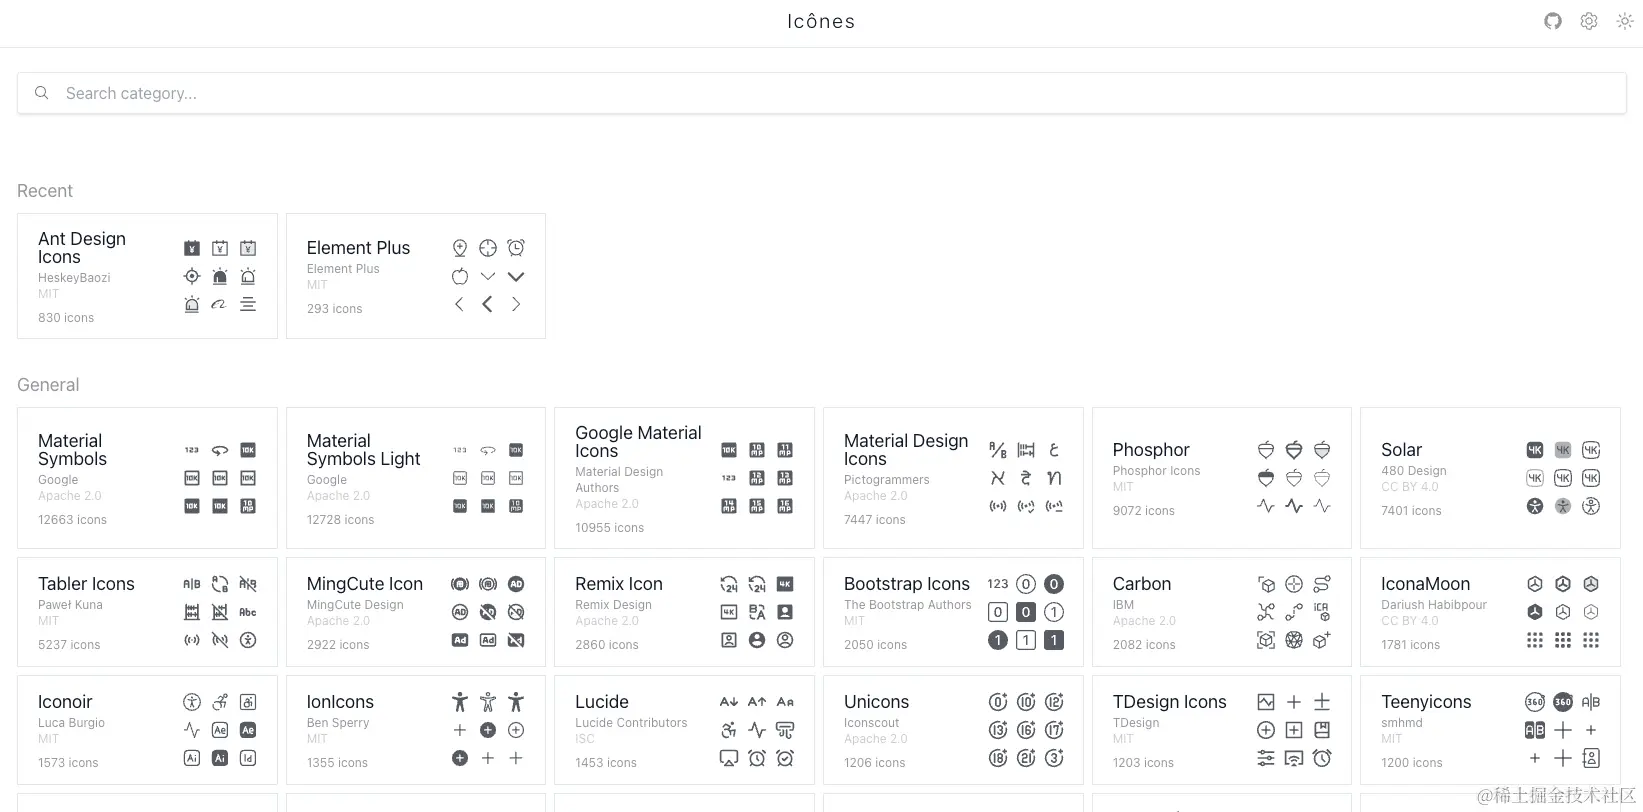The image size is (1643, 812).
Task: Click the "Icônes" site title
Action: [x=821, y=22]
